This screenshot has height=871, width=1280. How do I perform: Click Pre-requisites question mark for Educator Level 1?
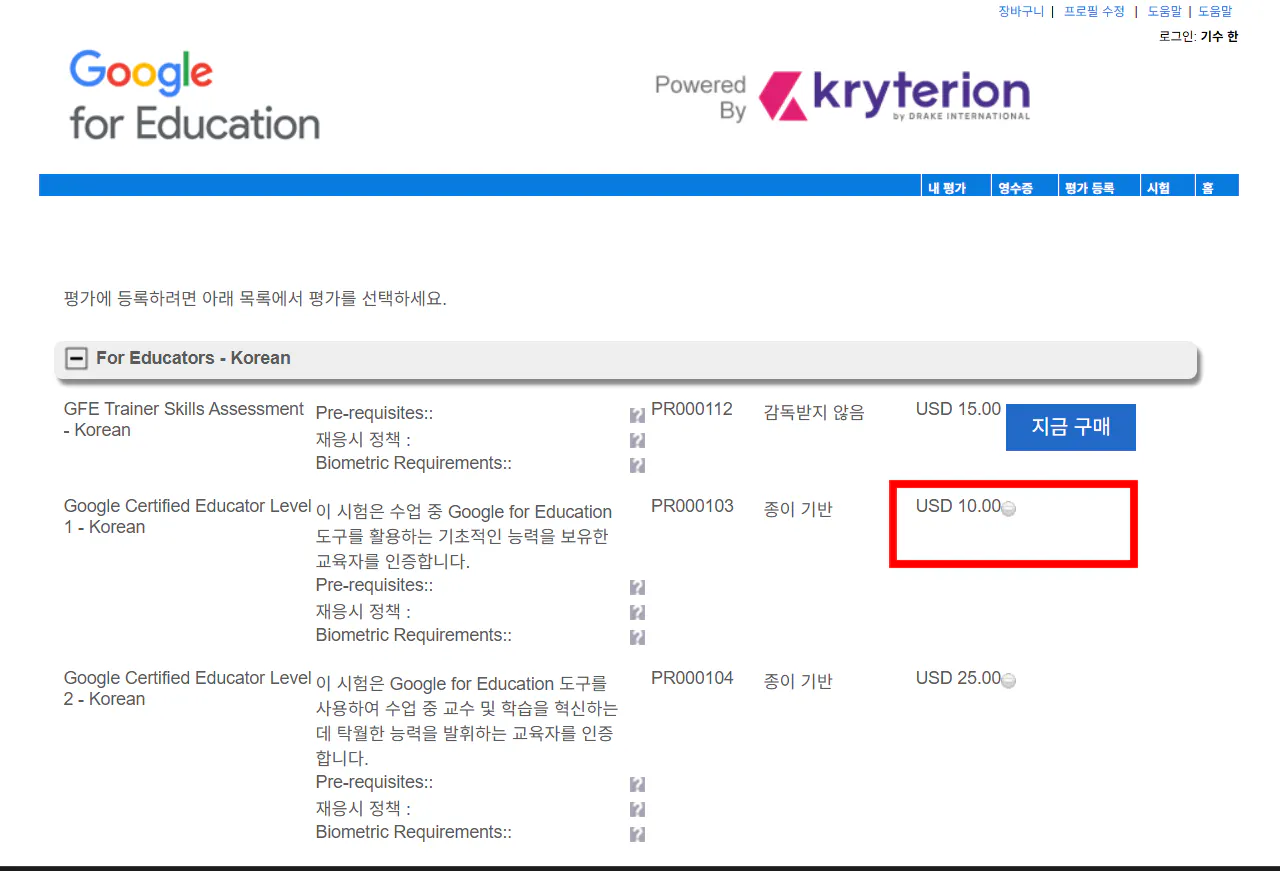[637, 588]
